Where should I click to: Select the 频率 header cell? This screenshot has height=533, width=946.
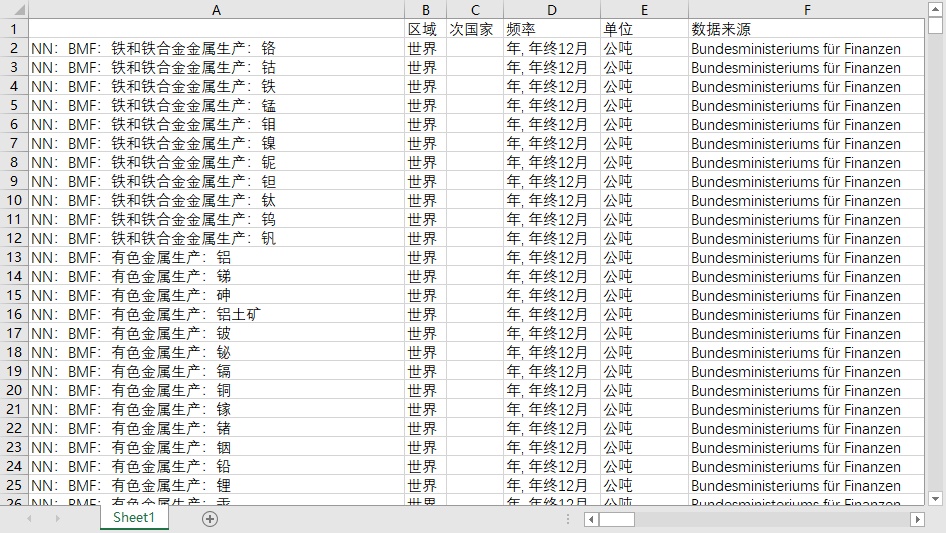(552, 29)
